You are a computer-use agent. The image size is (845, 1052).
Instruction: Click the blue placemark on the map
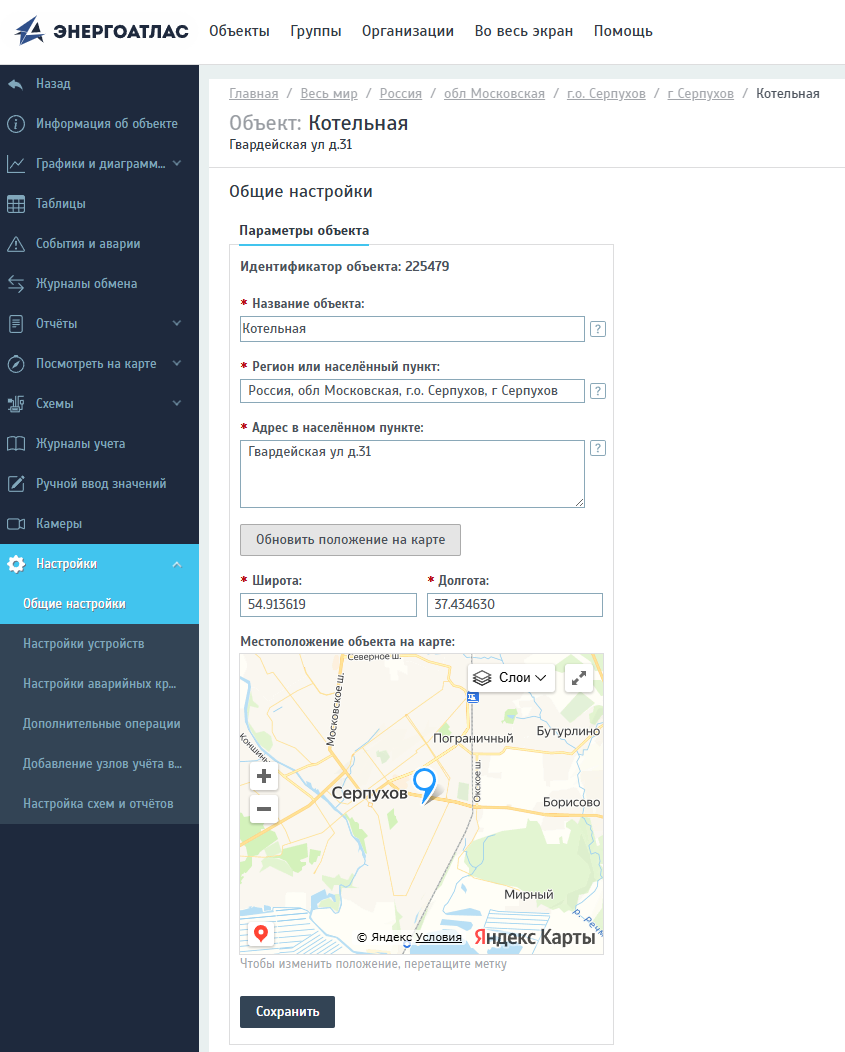coord(424,784)
